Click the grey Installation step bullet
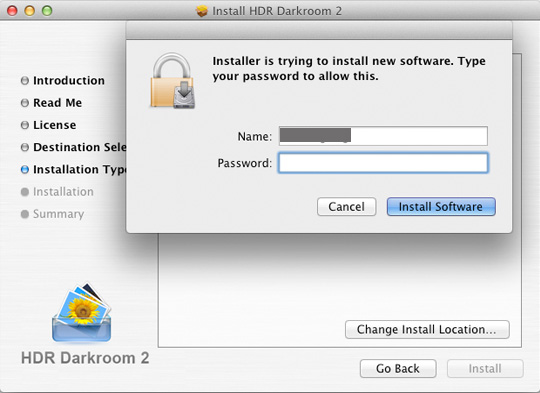Viewport: 540px width, 393px height. coord(25,192)
